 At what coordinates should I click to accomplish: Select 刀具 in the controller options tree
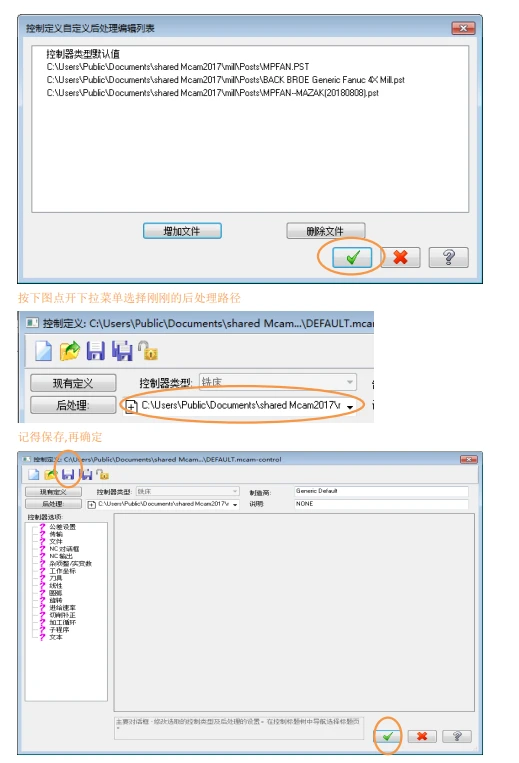[x=56, y=578]
